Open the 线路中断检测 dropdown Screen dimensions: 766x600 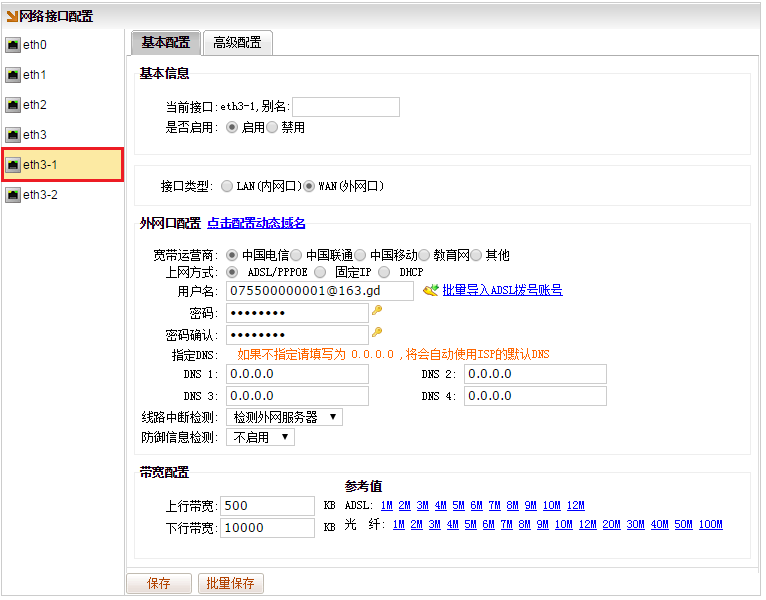point(284,417)
